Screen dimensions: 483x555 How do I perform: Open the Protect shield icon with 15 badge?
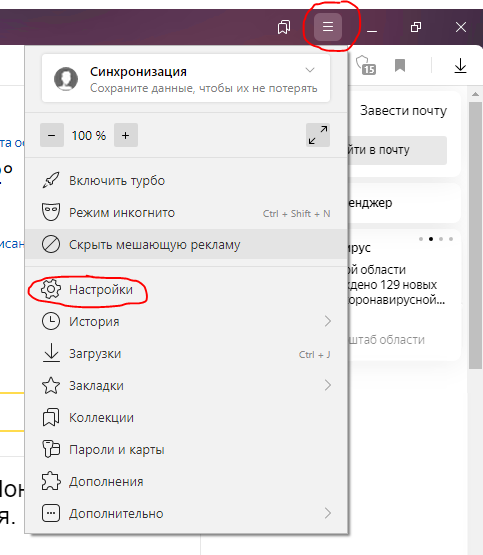click(366, 65)
